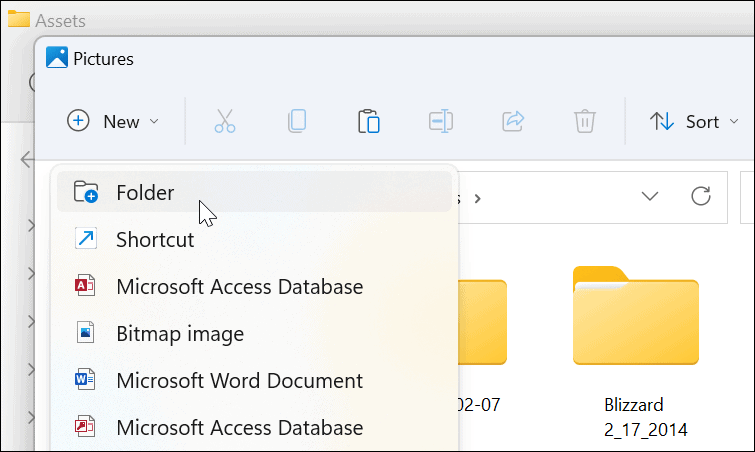Choose Shortcut in the New menu
The height and width of the screenshot is (452, 755).
(x=155, y=240)
